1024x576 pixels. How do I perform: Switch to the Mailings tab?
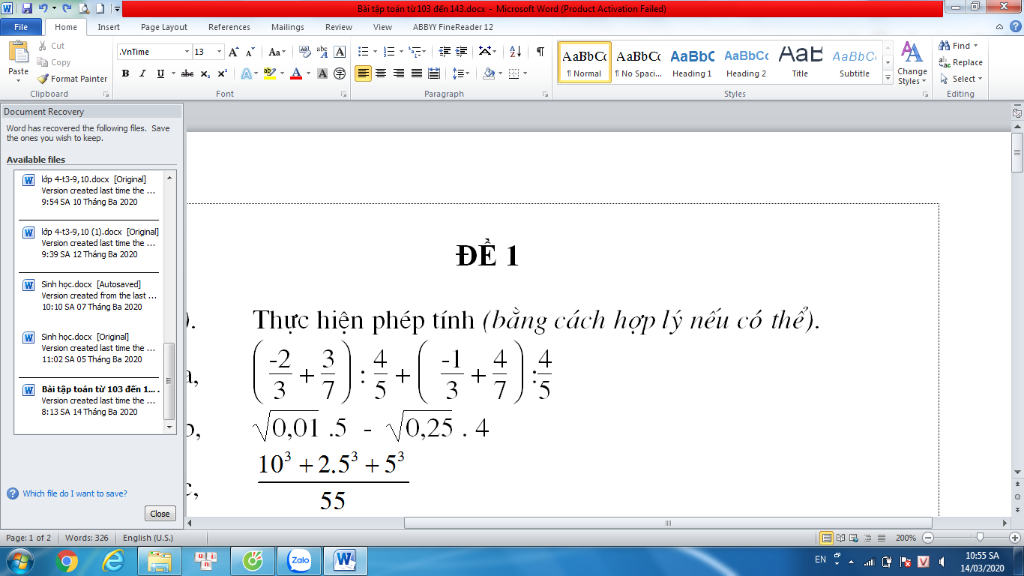pyautogui.click(x=287, y=27)
